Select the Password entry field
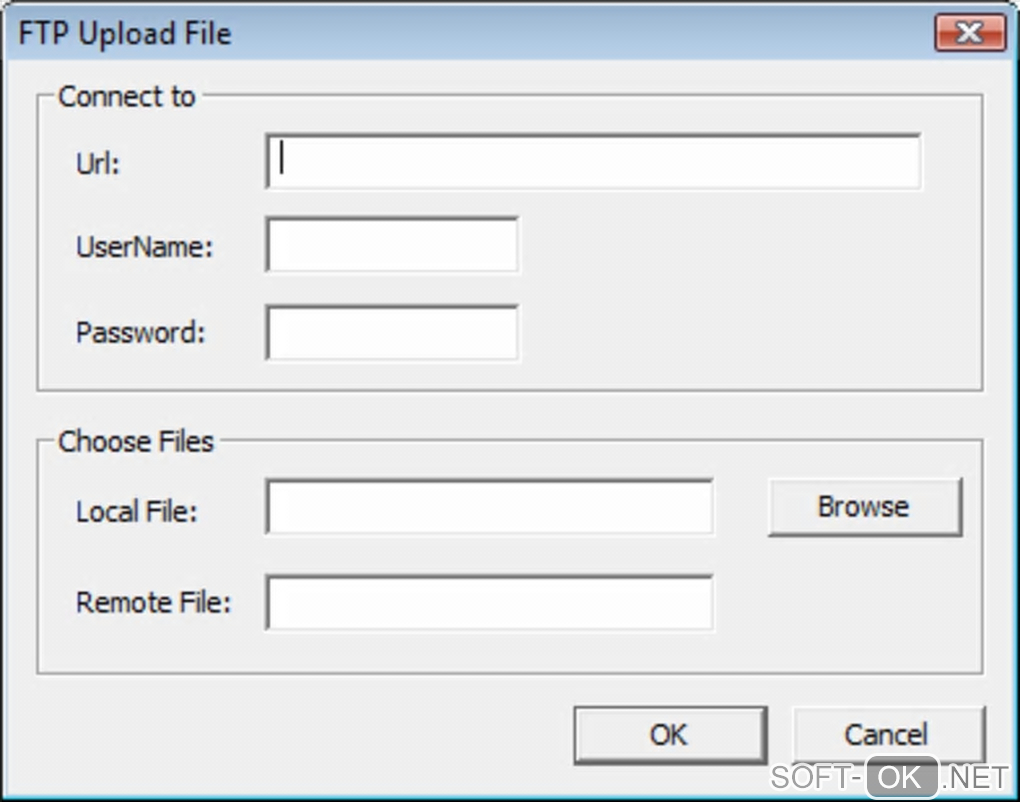This screenshot has height=802, width=1020. click(392, 333)
